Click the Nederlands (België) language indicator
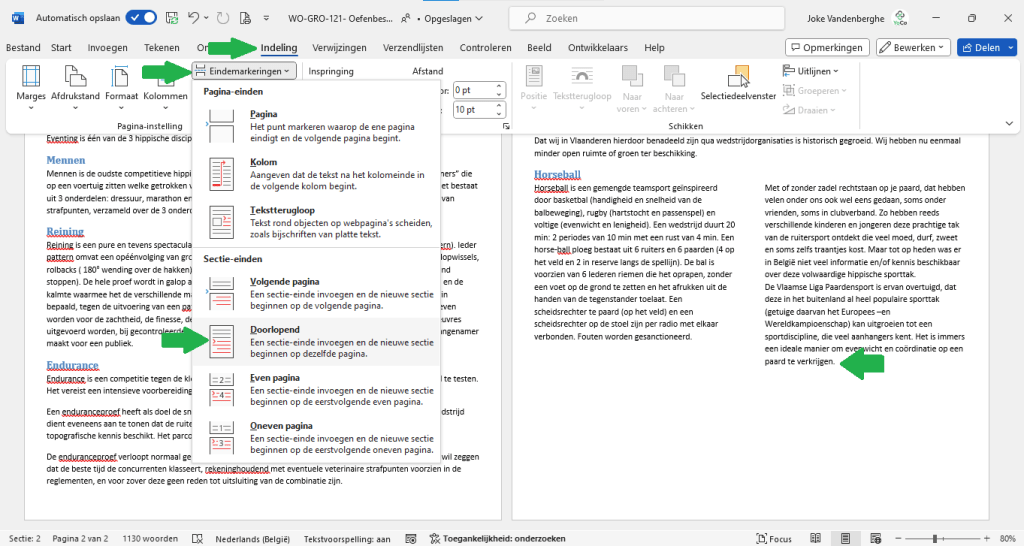Screen dimensions: 1024x546 253,539
